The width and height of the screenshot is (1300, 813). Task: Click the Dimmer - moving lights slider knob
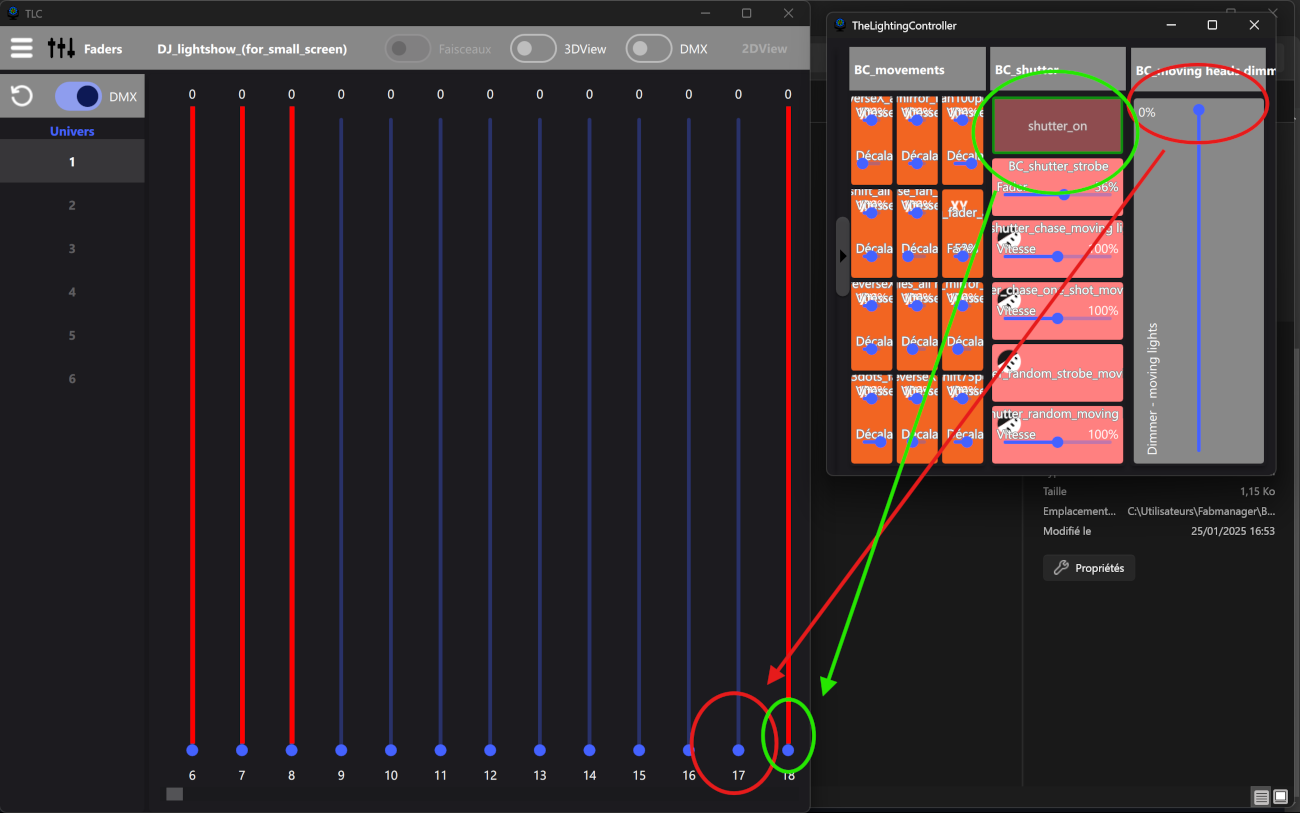tap(1199, 110)
